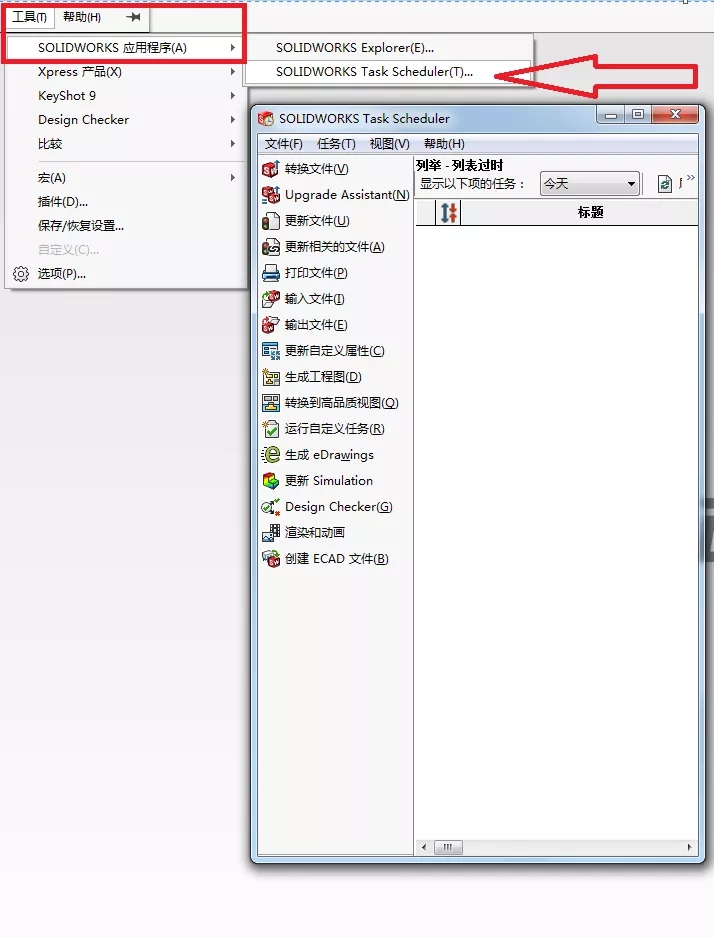Click the pin icon in the menu bar
This screenshot has height=938, width=714.
coord(133,17)
